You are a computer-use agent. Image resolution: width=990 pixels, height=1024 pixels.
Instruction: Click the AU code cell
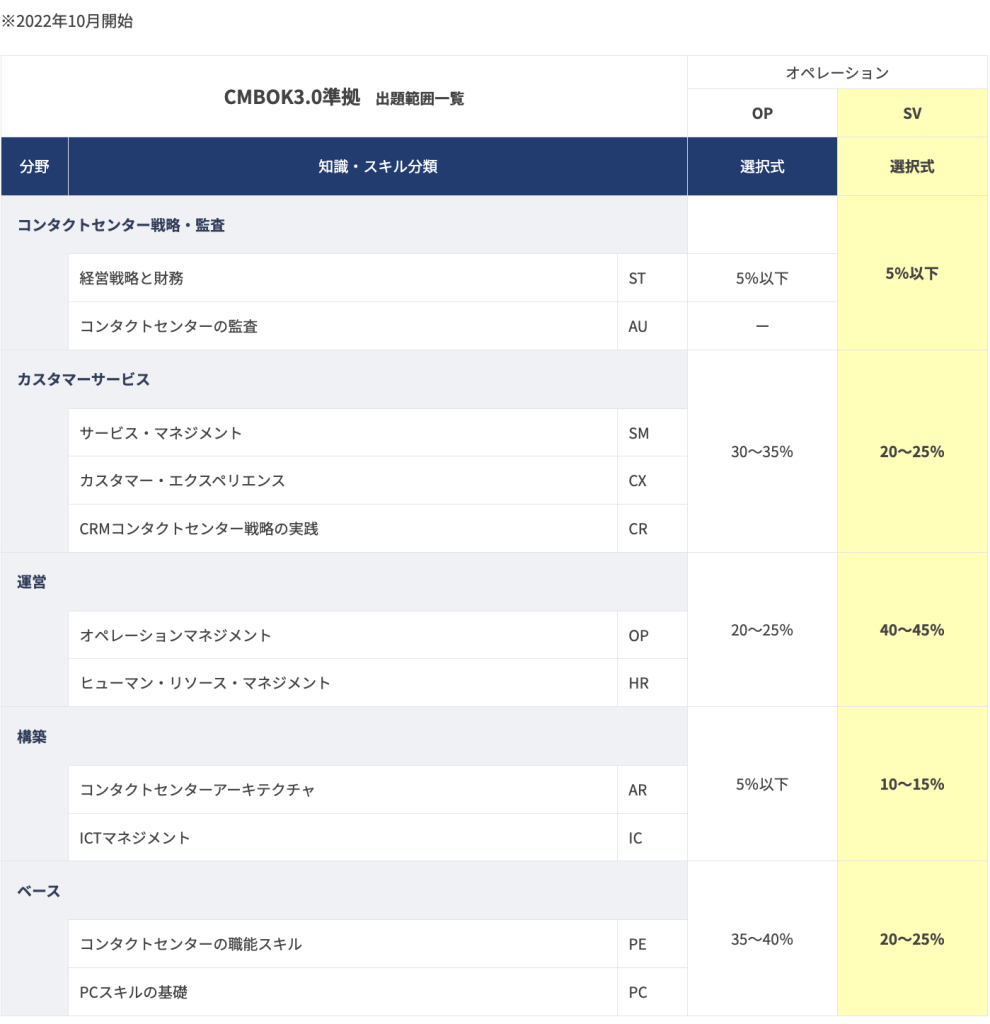[638, 326]
